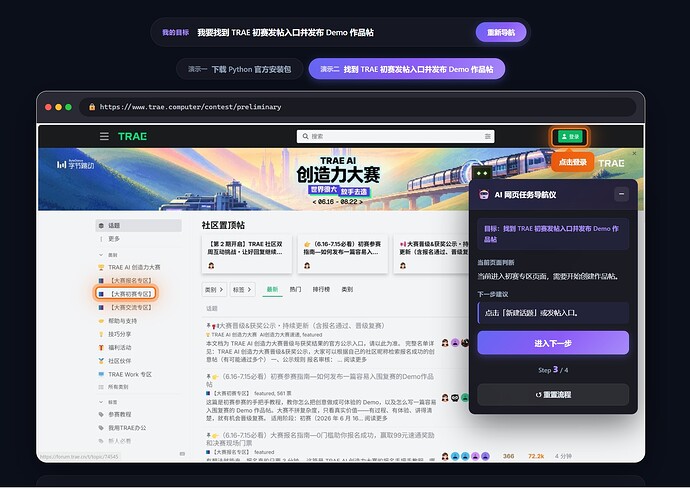
Task: Collapse the 类别 section in the sidebar
Action: tap(101, 255)
